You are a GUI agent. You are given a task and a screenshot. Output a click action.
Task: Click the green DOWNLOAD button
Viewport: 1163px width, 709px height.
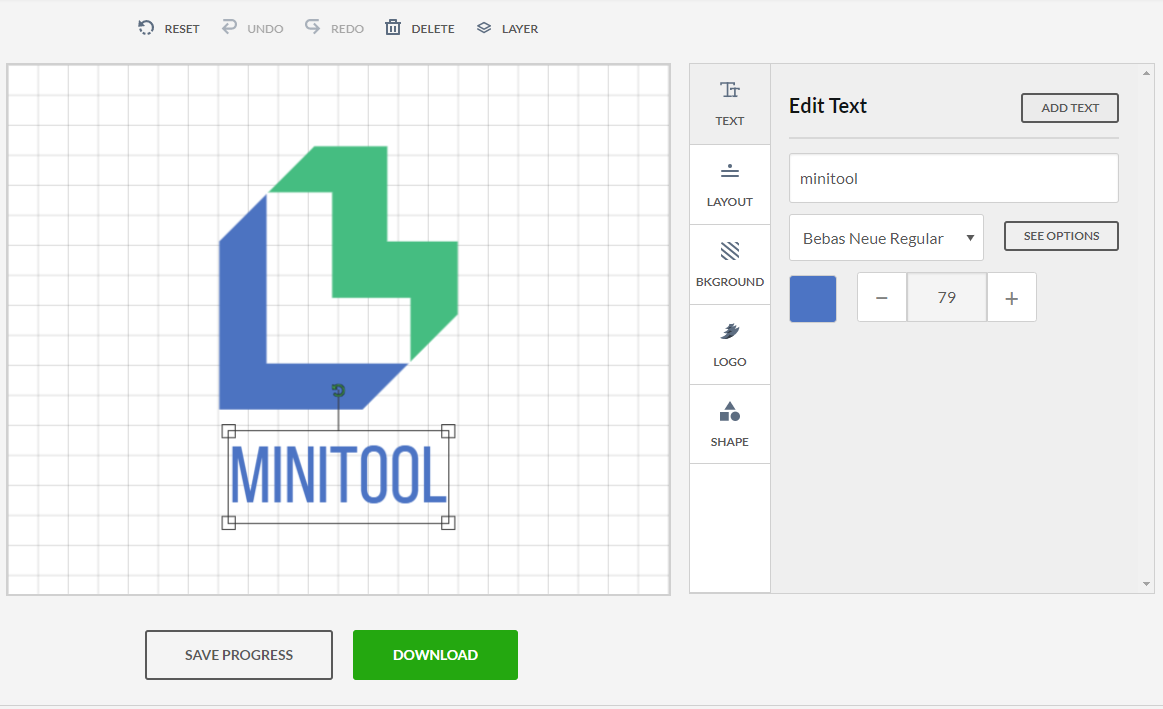tap(435, 655)
